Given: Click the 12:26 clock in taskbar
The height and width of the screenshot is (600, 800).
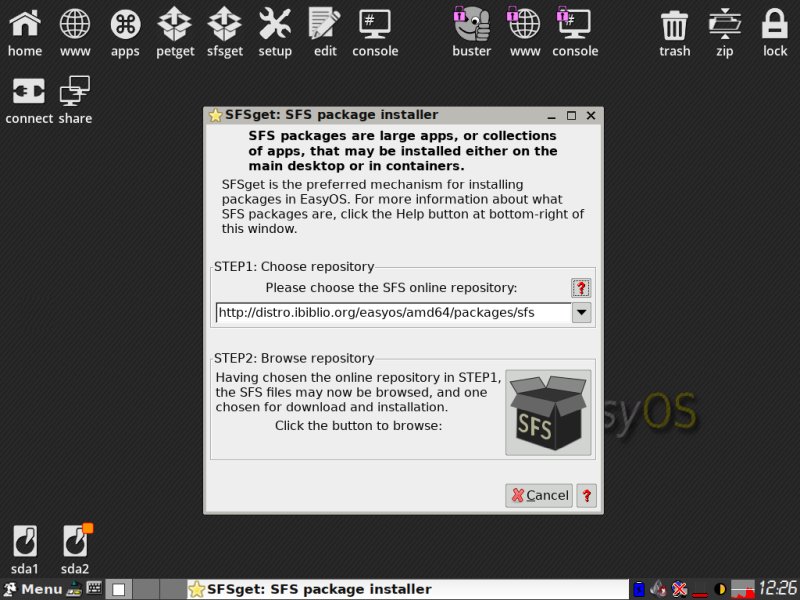Looking at the screenshot, I should tap(778, 588).
